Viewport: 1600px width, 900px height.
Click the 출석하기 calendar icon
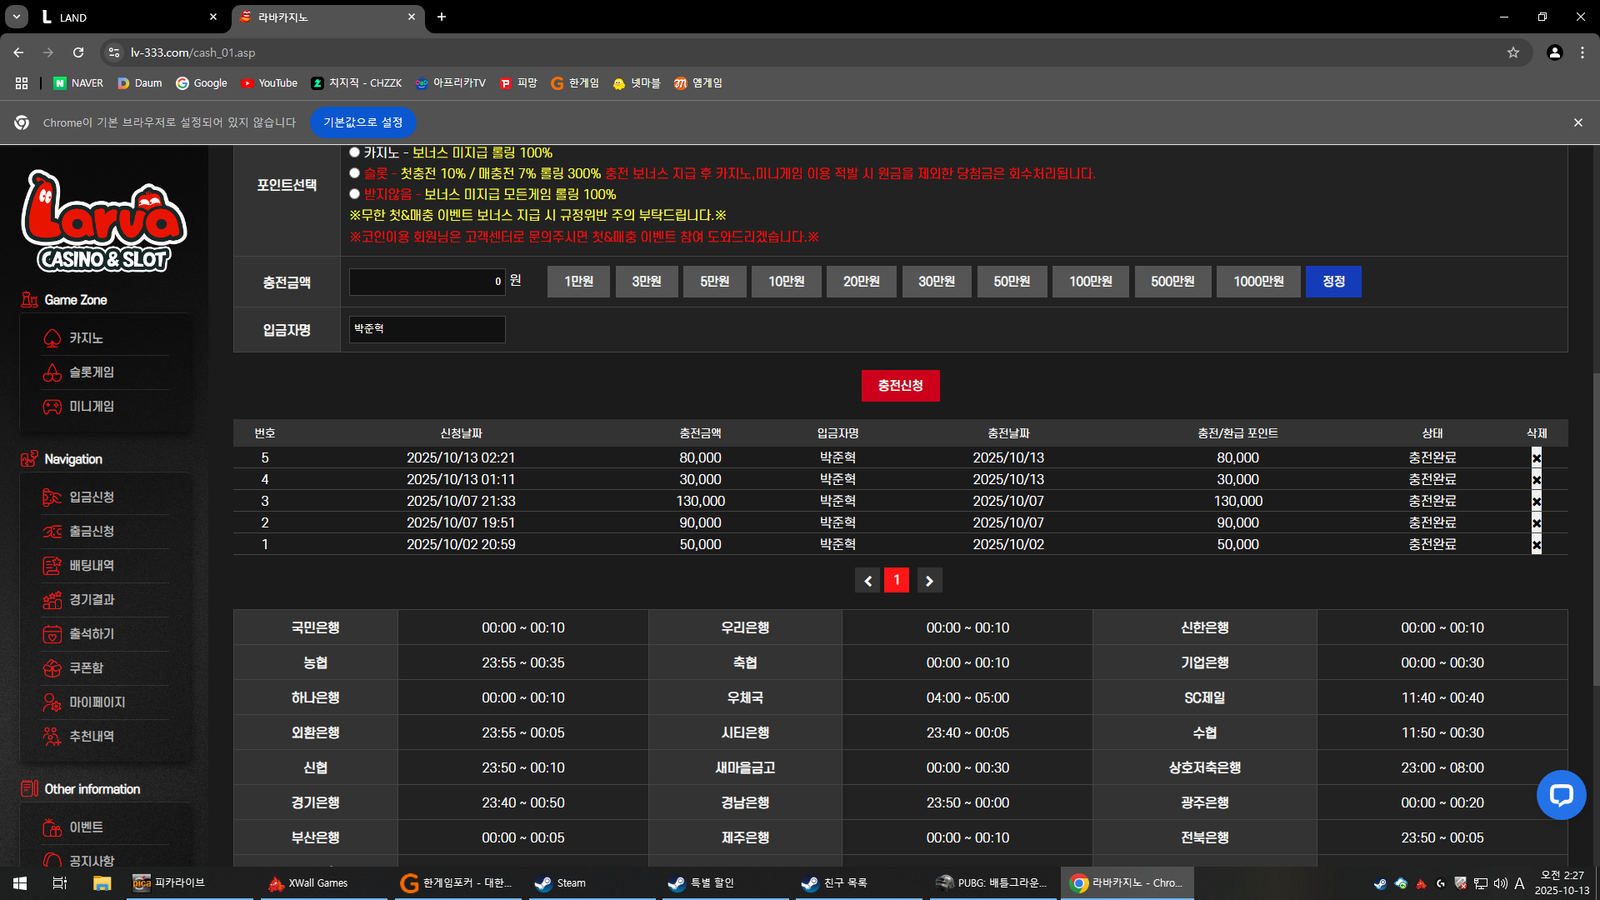click(x=52, y=634)
